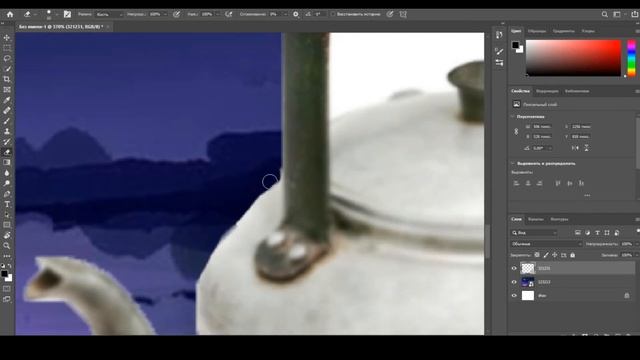Select the Crop tool
Viewport: 640px width, 360px height.
click(7, 79)
